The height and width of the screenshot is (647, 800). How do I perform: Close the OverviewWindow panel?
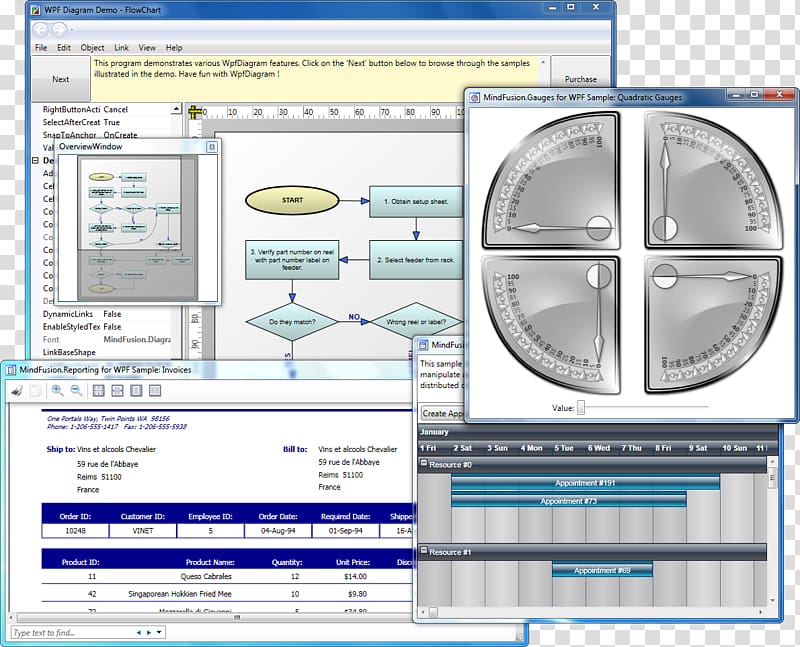pyautogui.click(x=212, y=147)
